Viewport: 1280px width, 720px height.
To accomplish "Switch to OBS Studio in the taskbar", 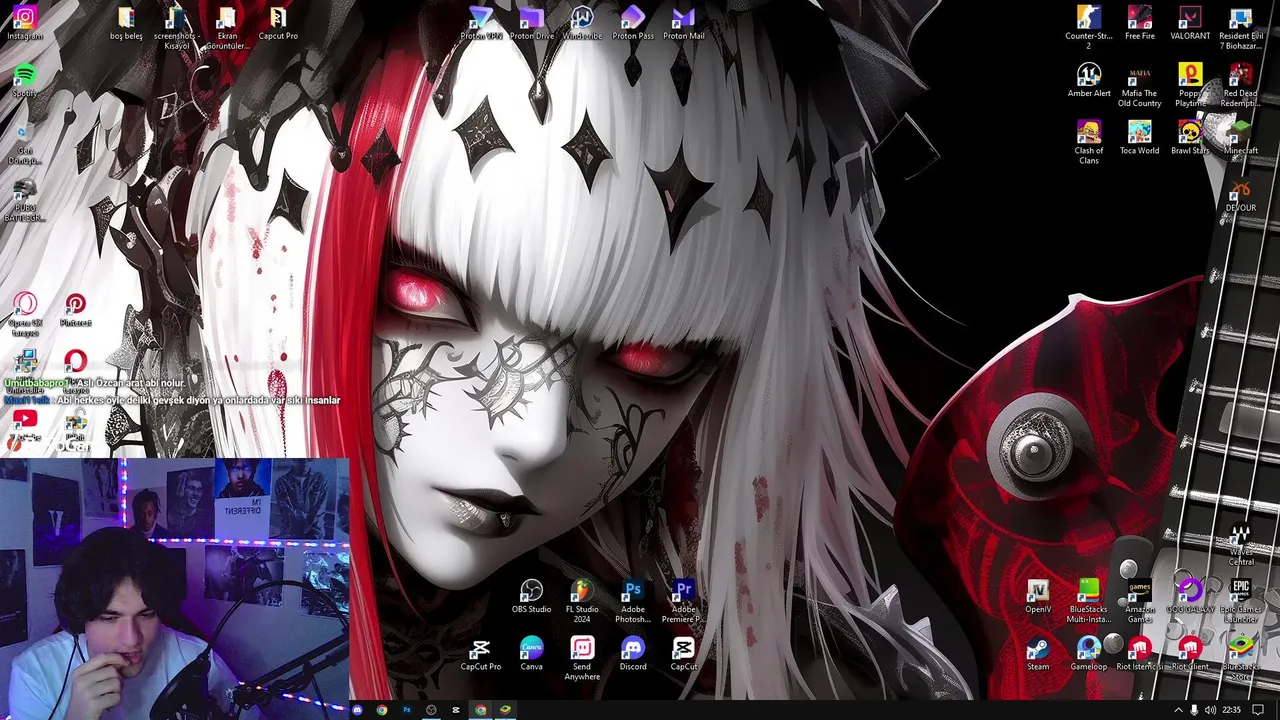I will coord(431,710).
